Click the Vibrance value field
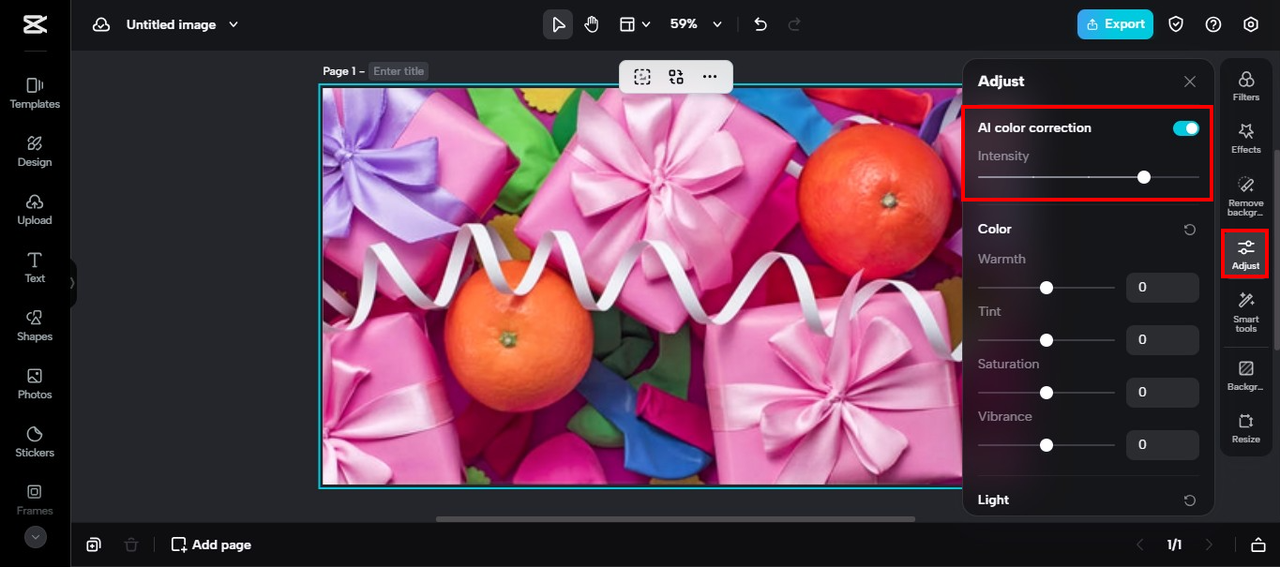Viewport: 1280px width, 567px height. pos(1162,445)
